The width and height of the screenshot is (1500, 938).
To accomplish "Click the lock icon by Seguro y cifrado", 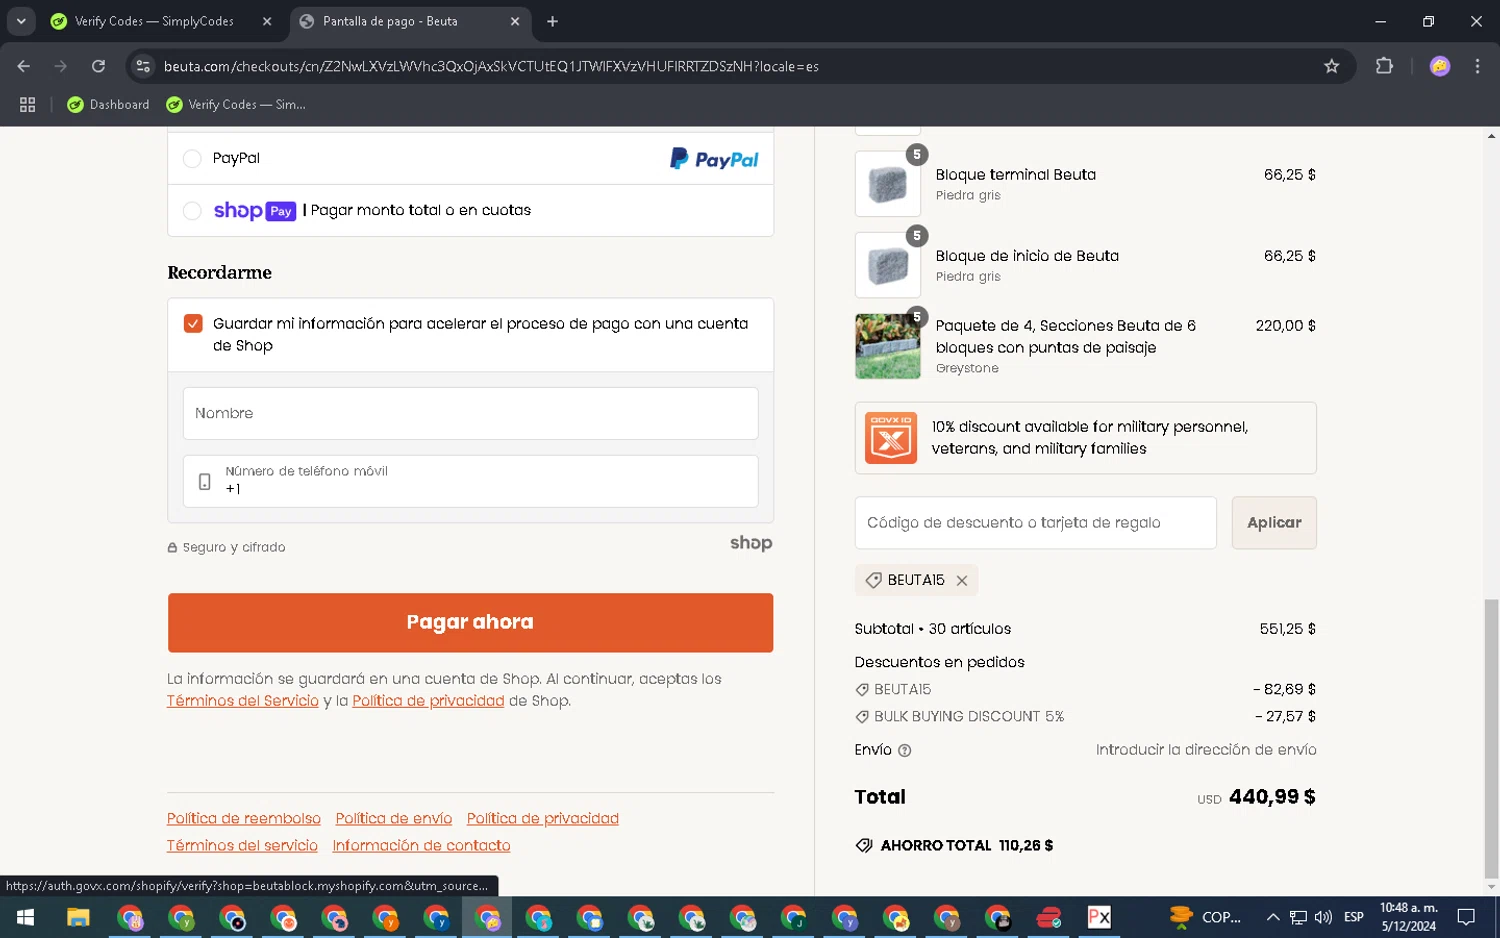I will click(172, 548).
